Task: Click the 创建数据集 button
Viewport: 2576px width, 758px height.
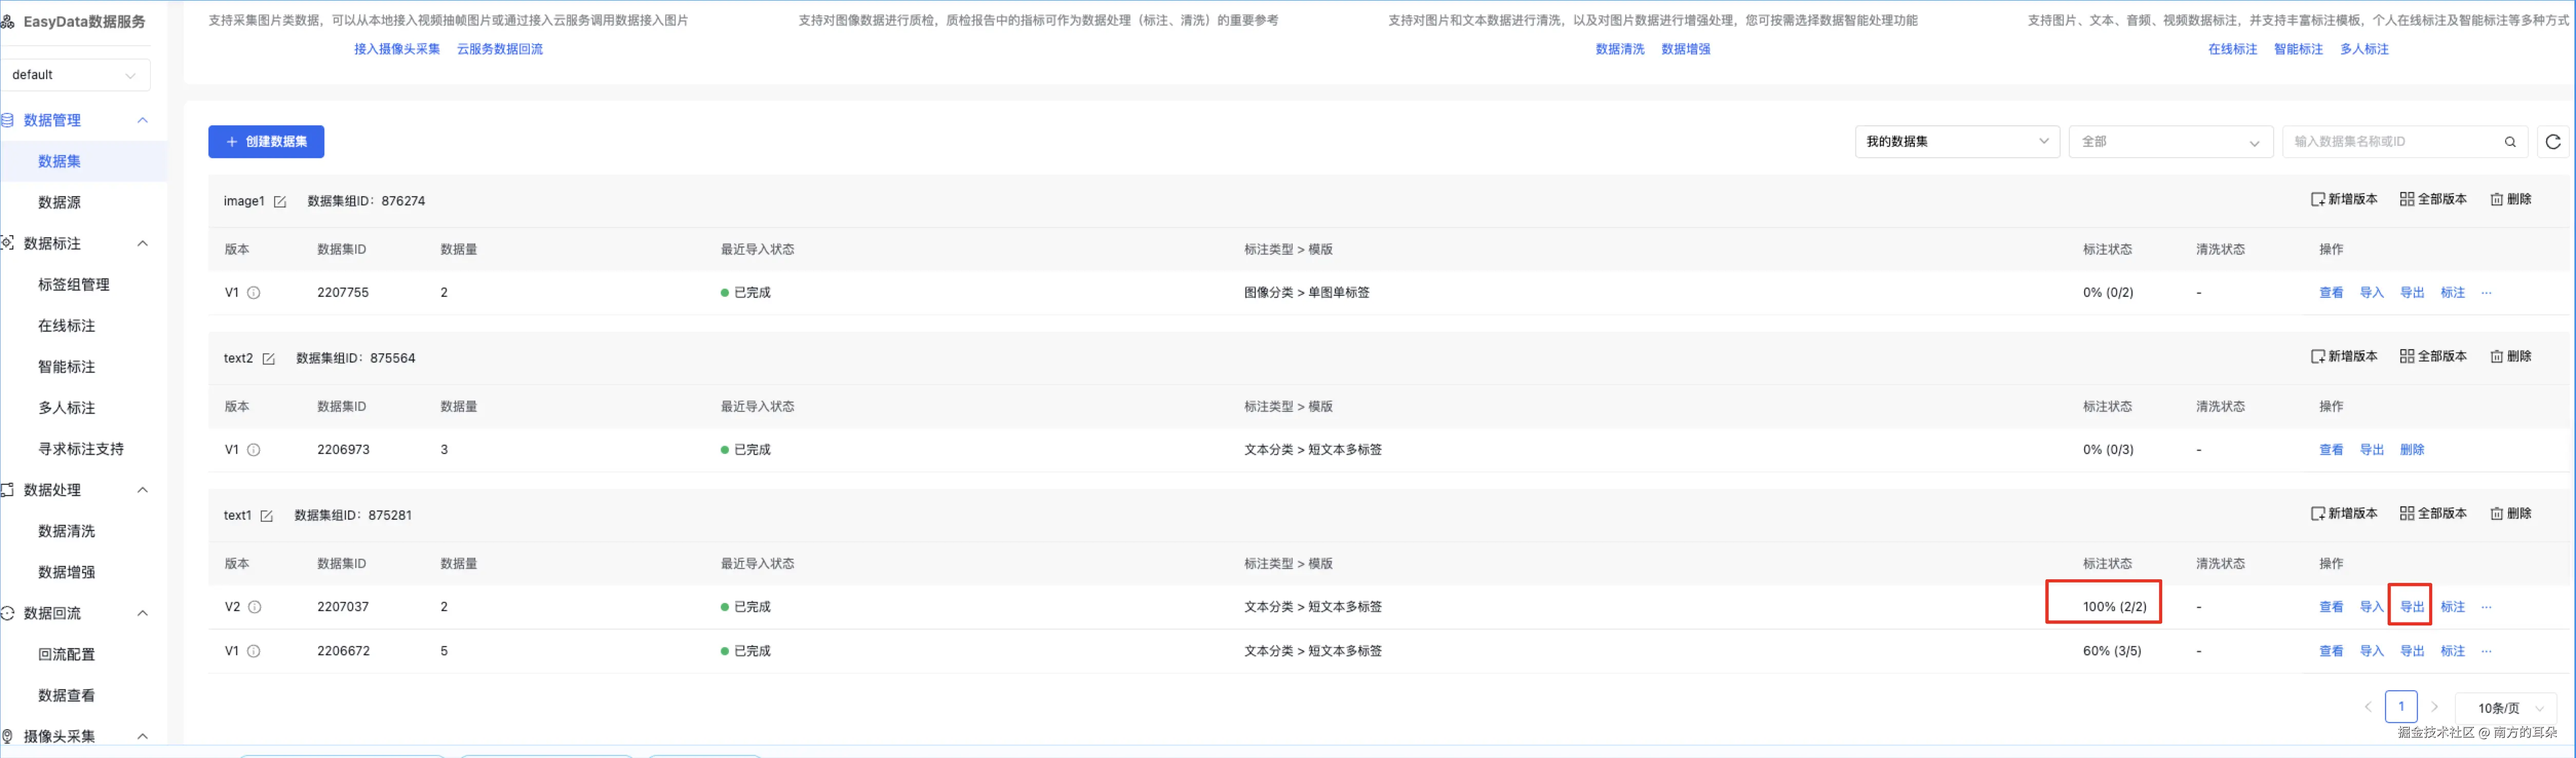Action: click(266, 142)
